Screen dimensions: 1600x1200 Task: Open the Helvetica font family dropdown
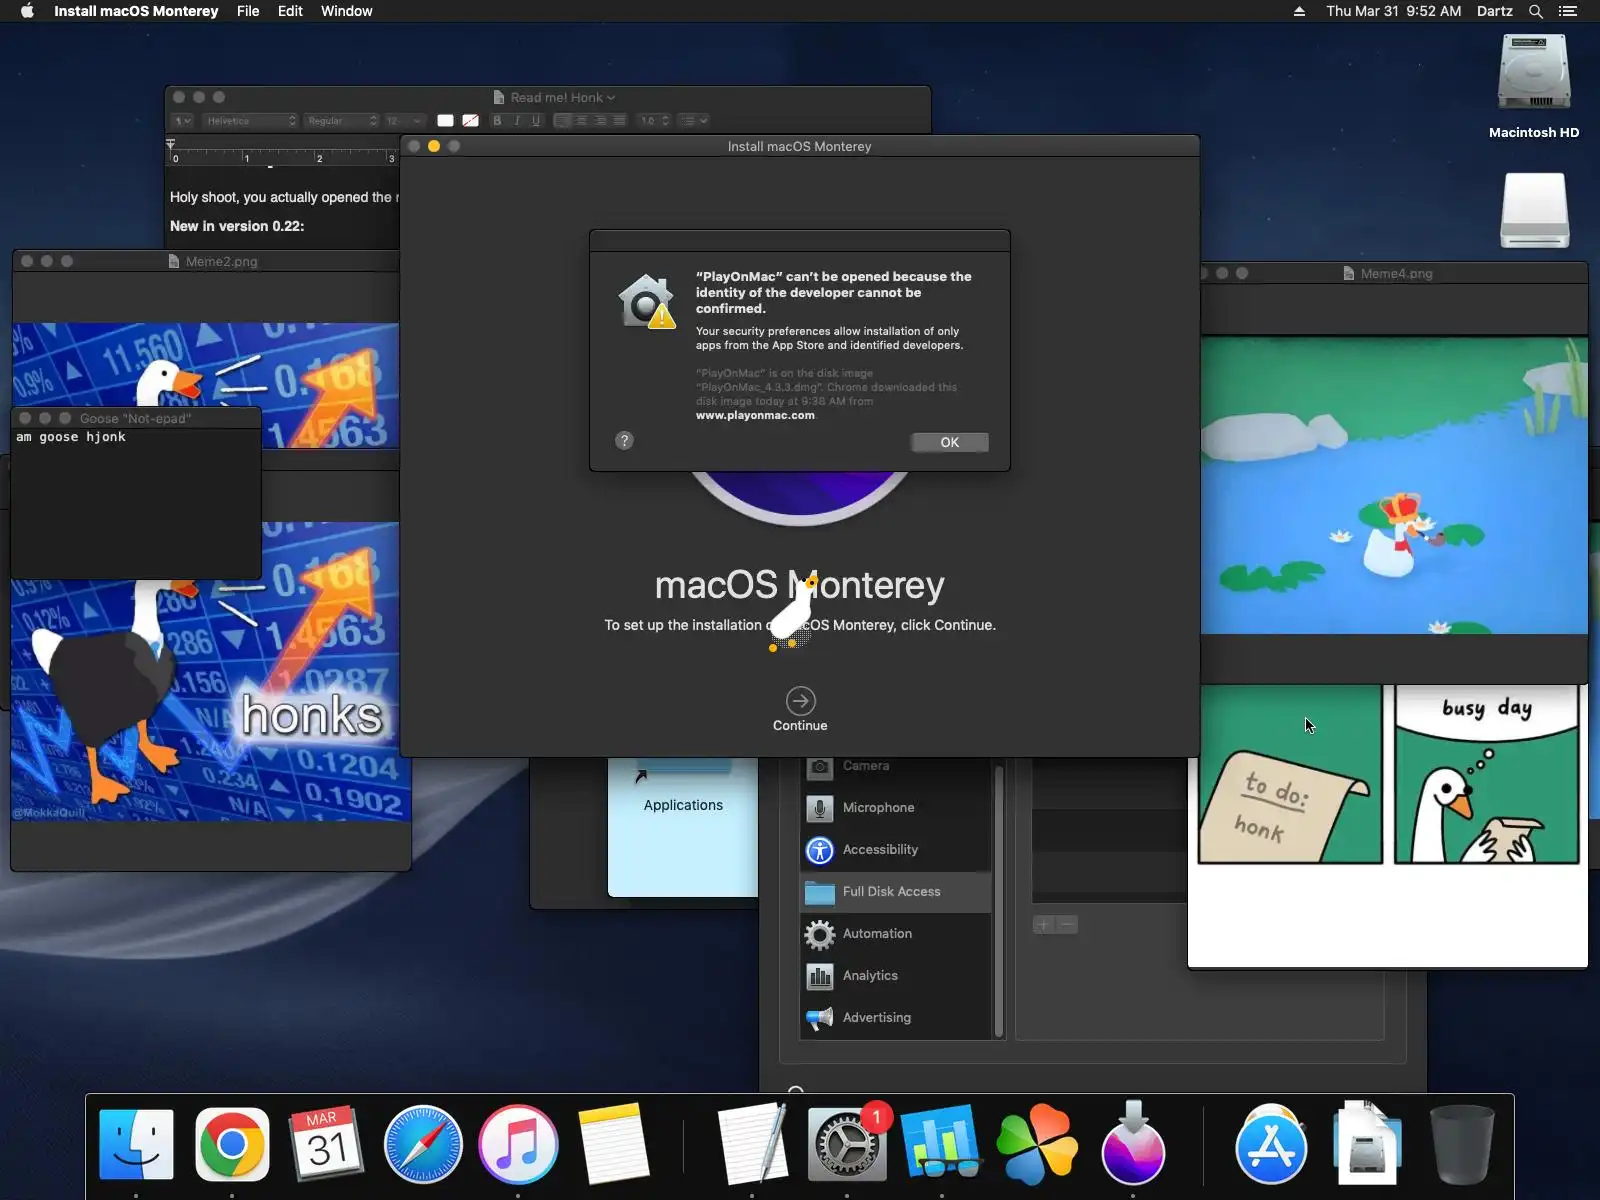(250, 121)
